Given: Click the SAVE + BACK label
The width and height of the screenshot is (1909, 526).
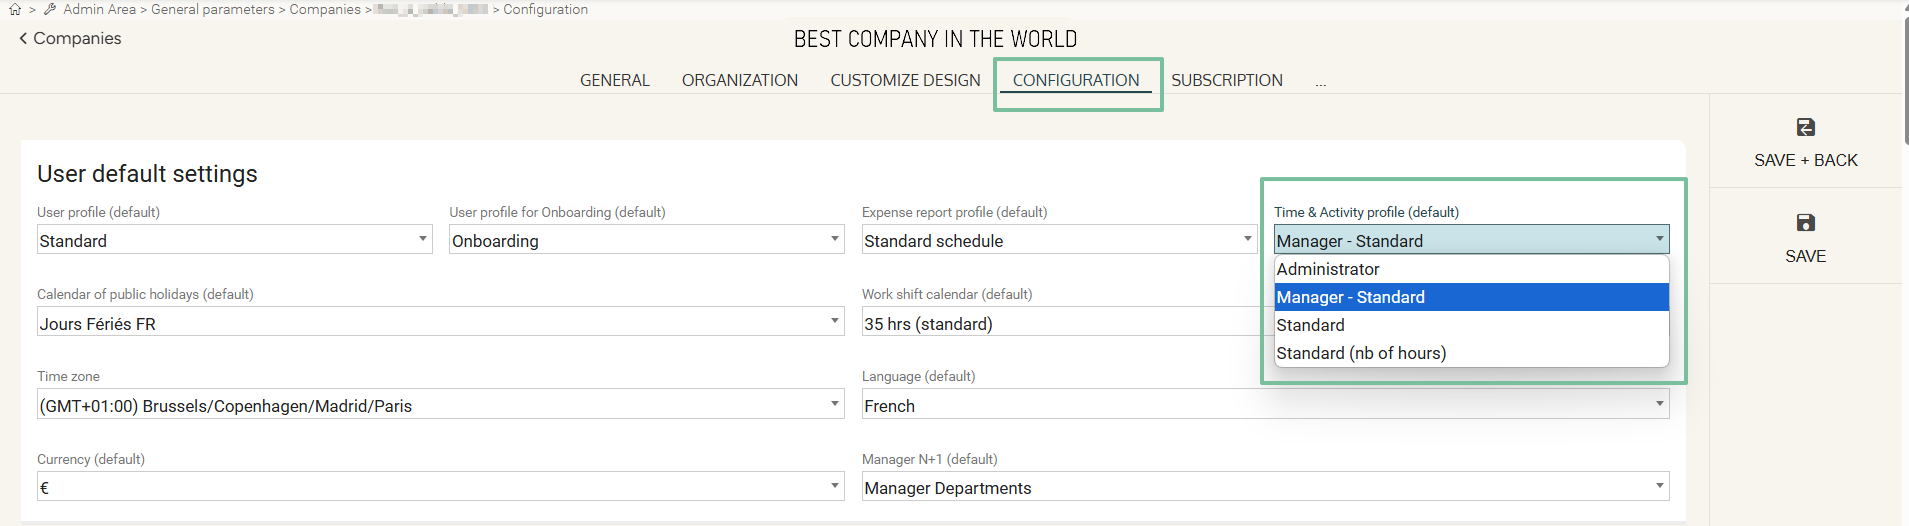Looking at the screenshot, I should (1806, 160).
